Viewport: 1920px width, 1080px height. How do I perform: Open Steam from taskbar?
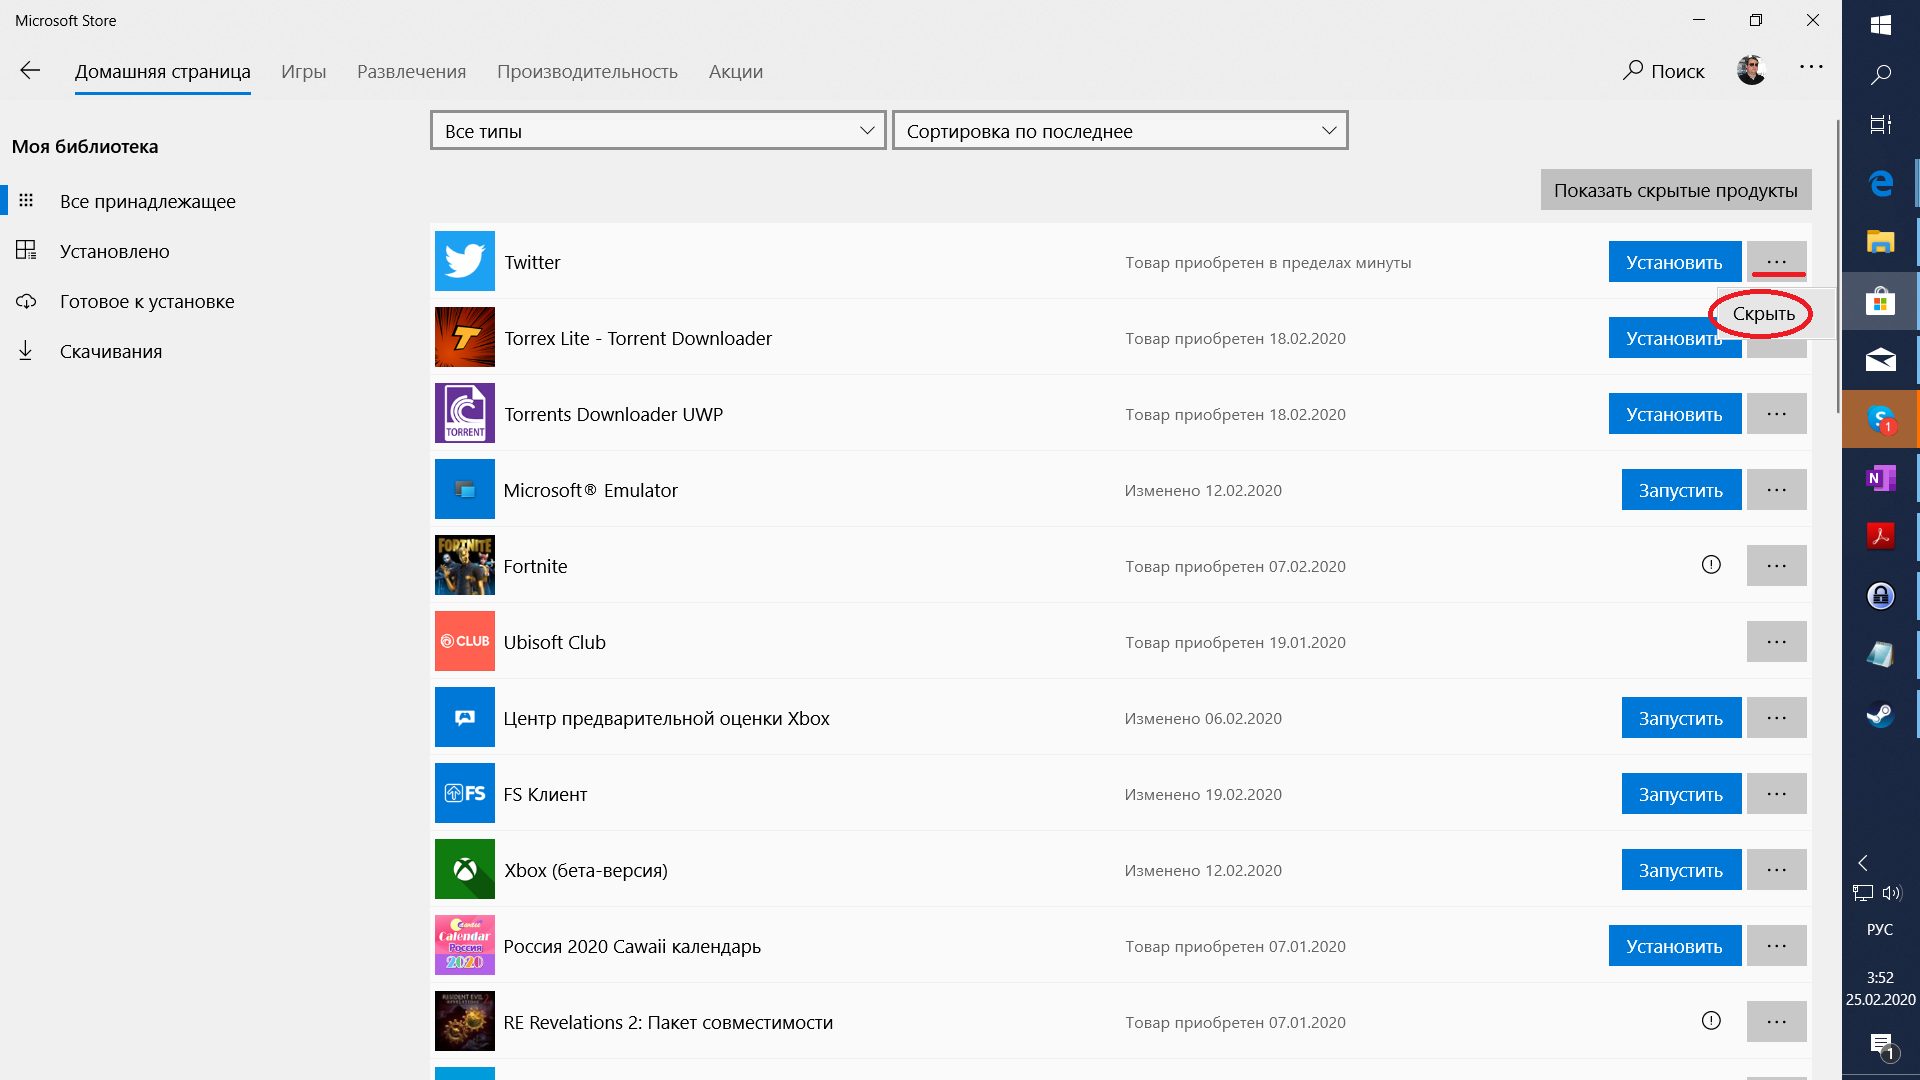[1880, 715]
